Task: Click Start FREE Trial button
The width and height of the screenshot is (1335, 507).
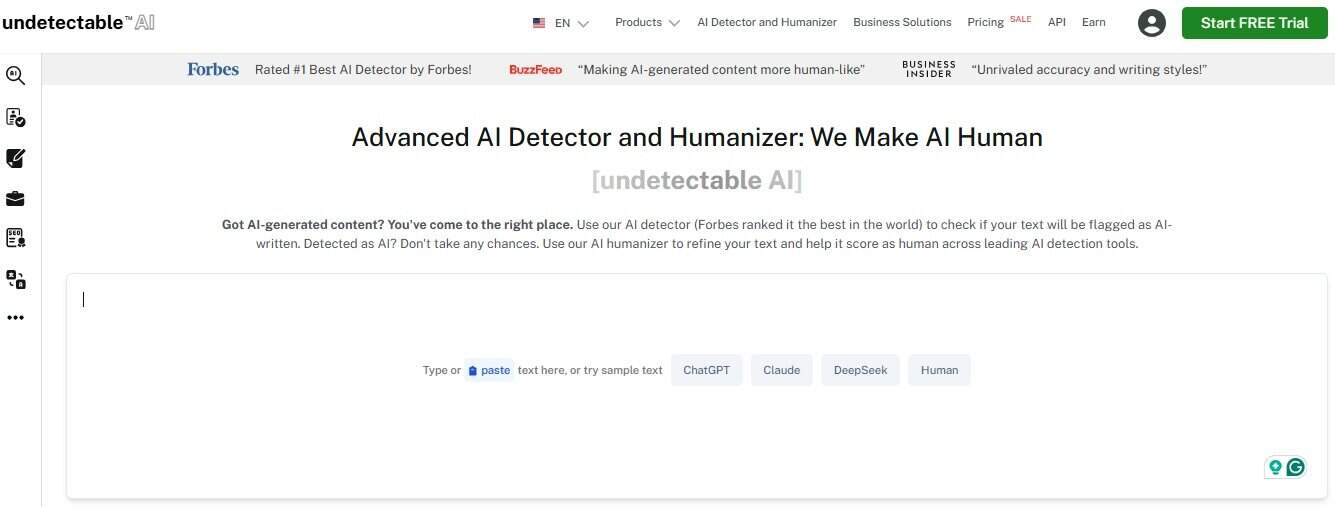Action: pos(1254,23)
